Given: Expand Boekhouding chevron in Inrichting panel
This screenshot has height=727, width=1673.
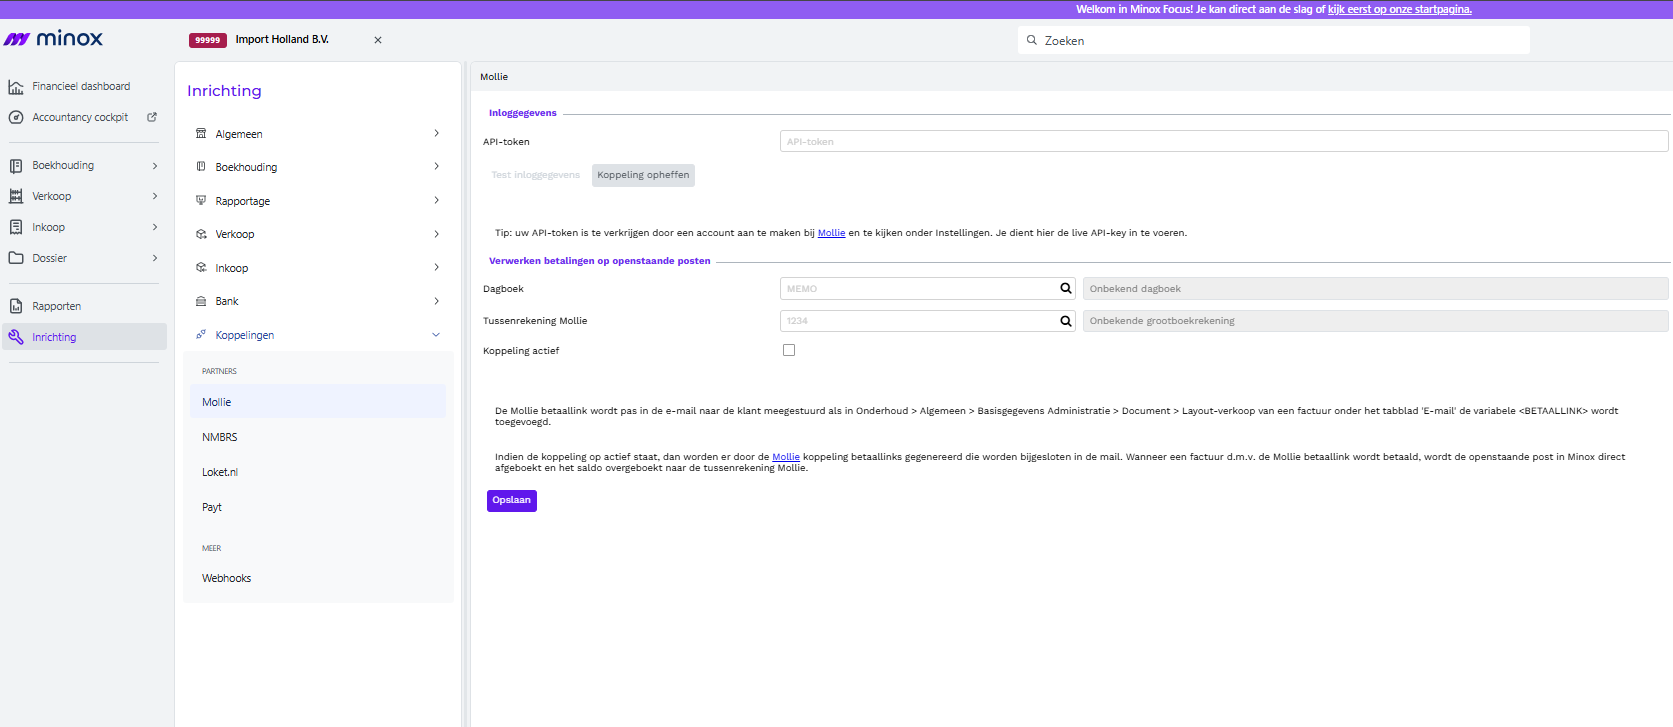Looking at the screenshot, I should point(437,166).
